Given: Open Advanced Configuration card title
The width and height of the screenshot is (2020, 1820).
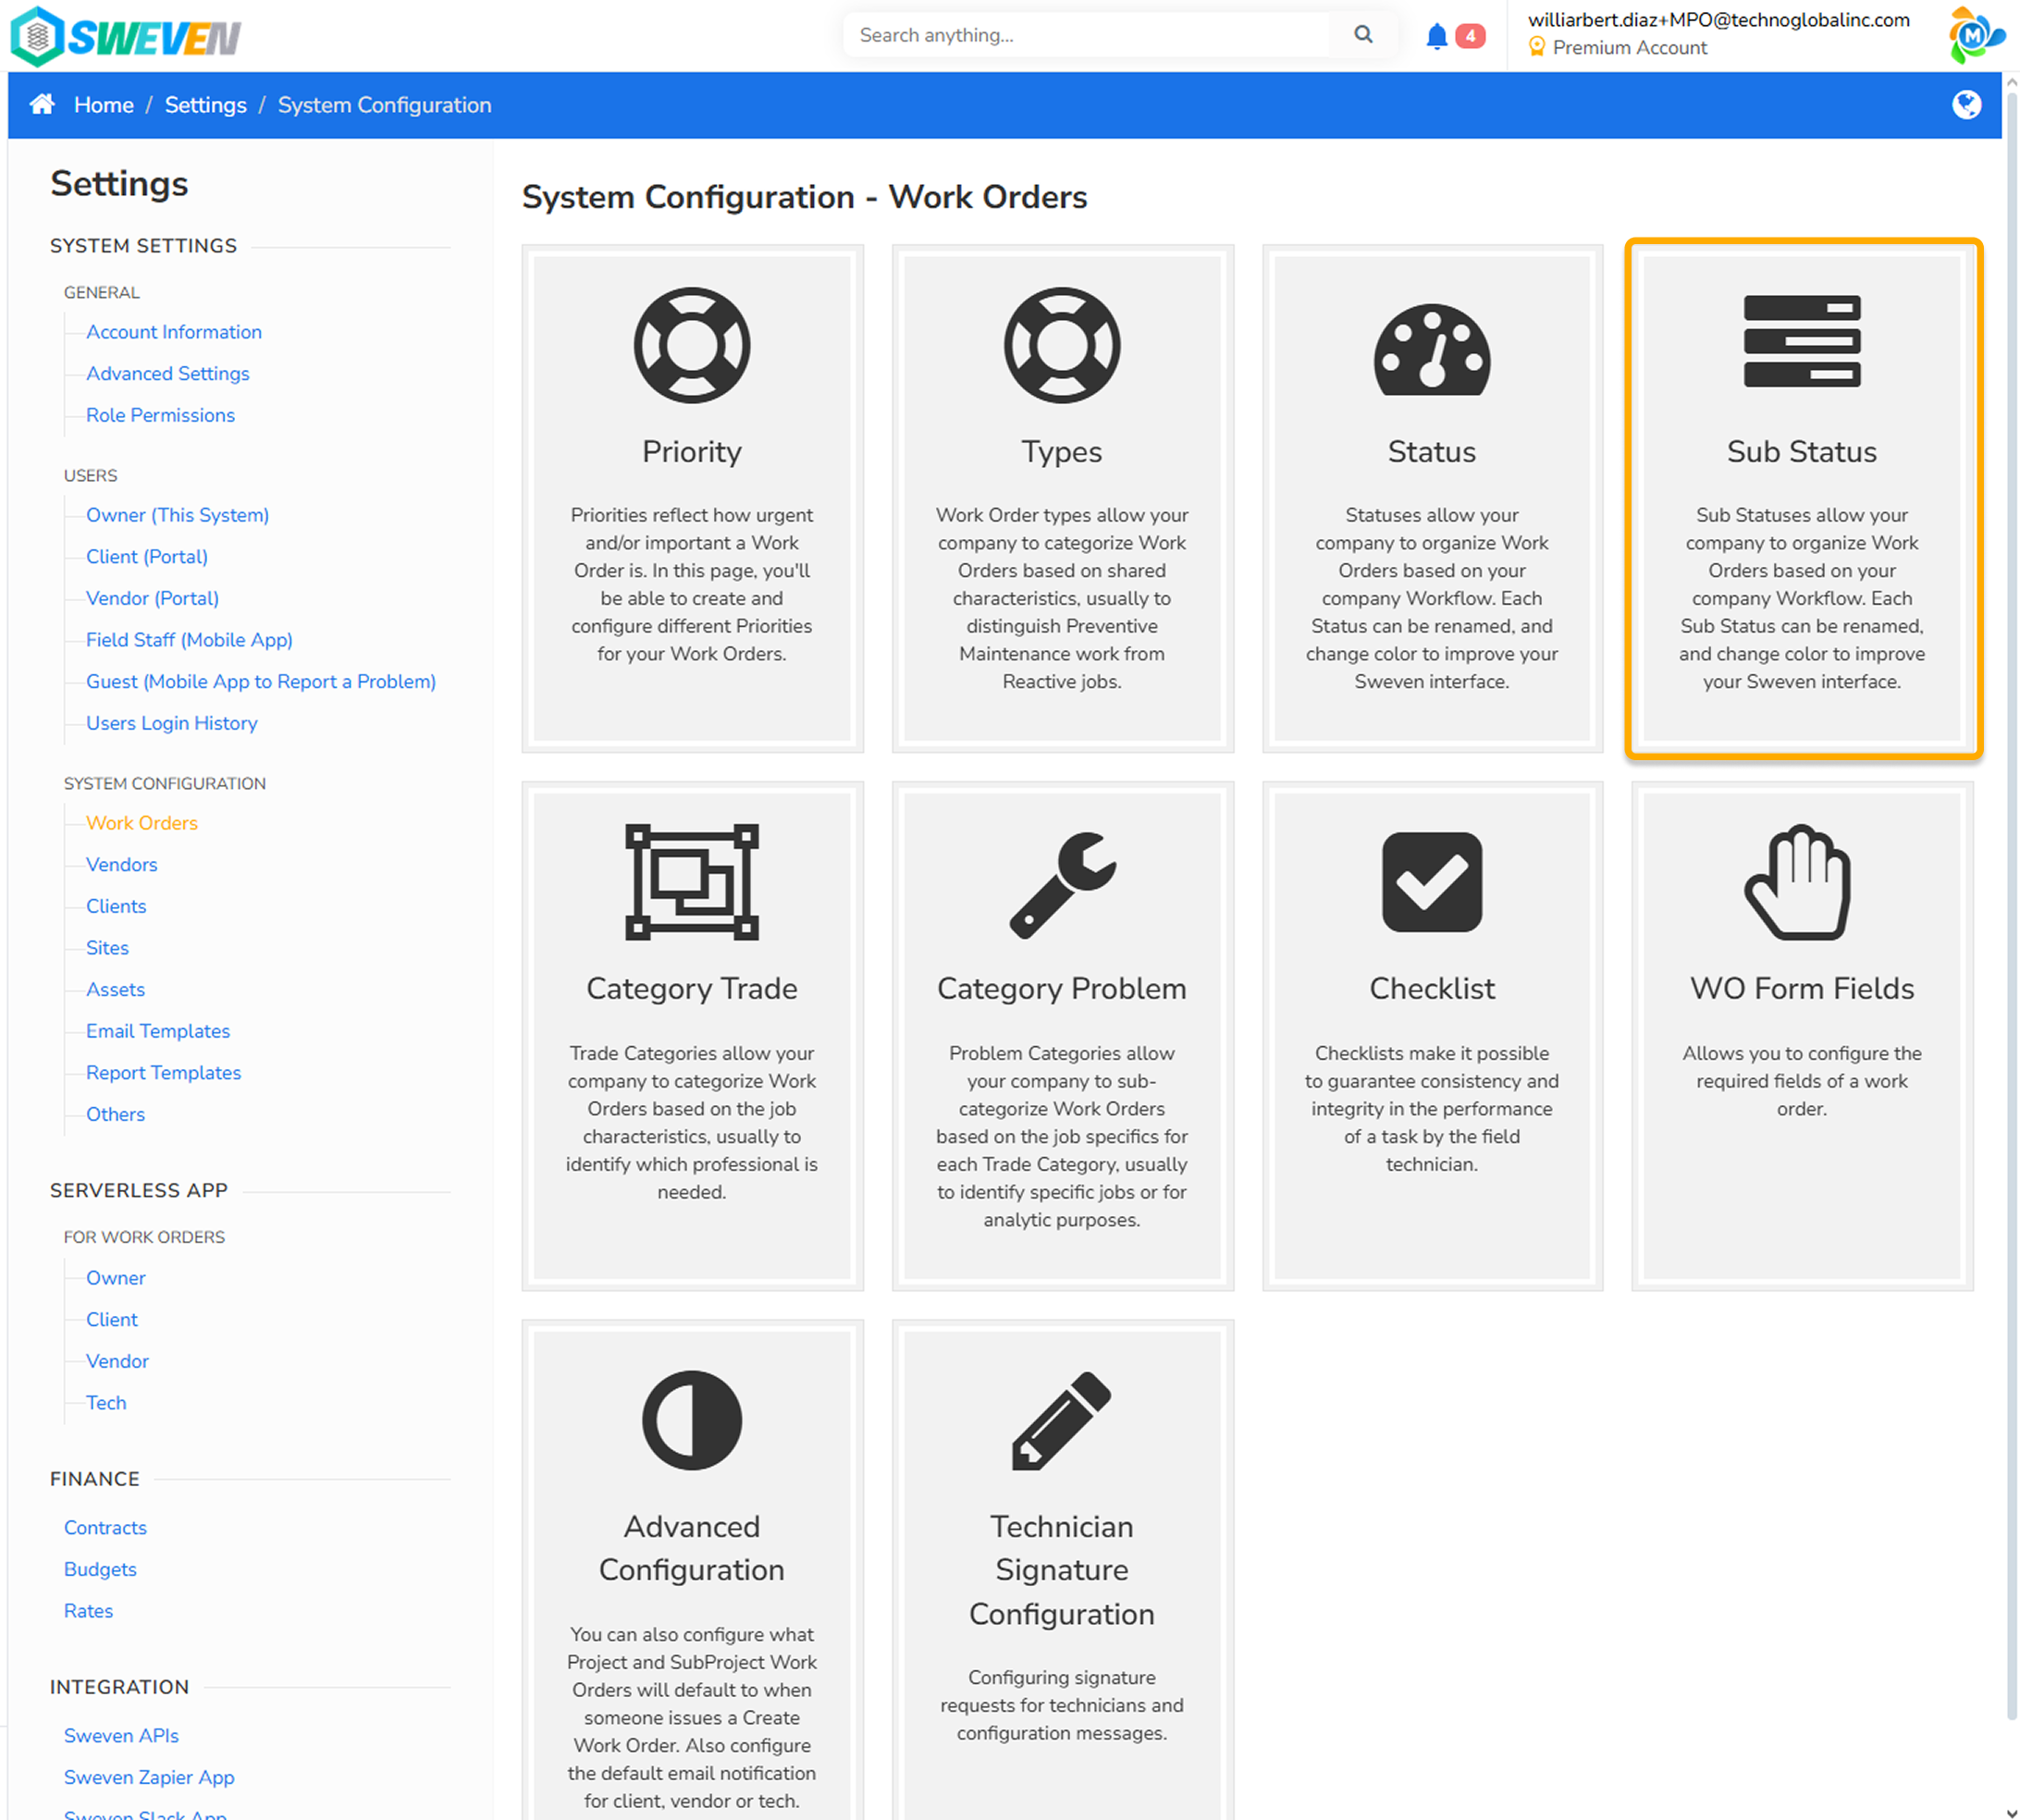Looking at the screenshot, I should tap(692, 1548).
